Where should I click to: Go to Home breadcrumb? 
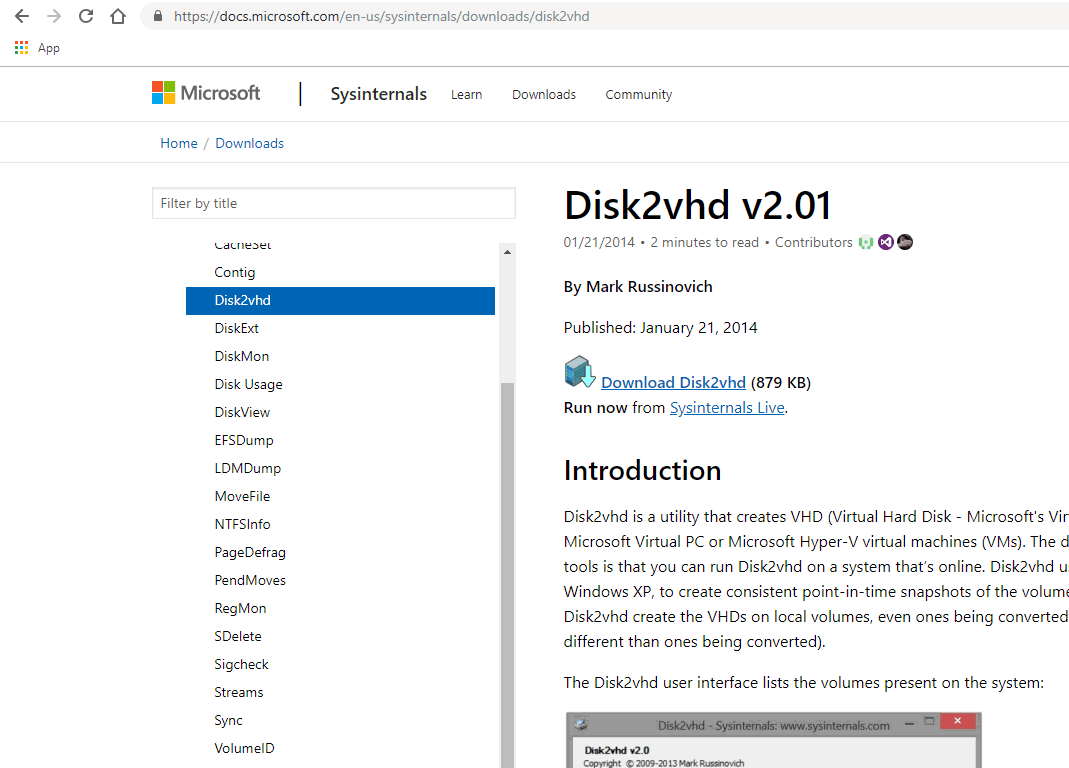point(179,143)
